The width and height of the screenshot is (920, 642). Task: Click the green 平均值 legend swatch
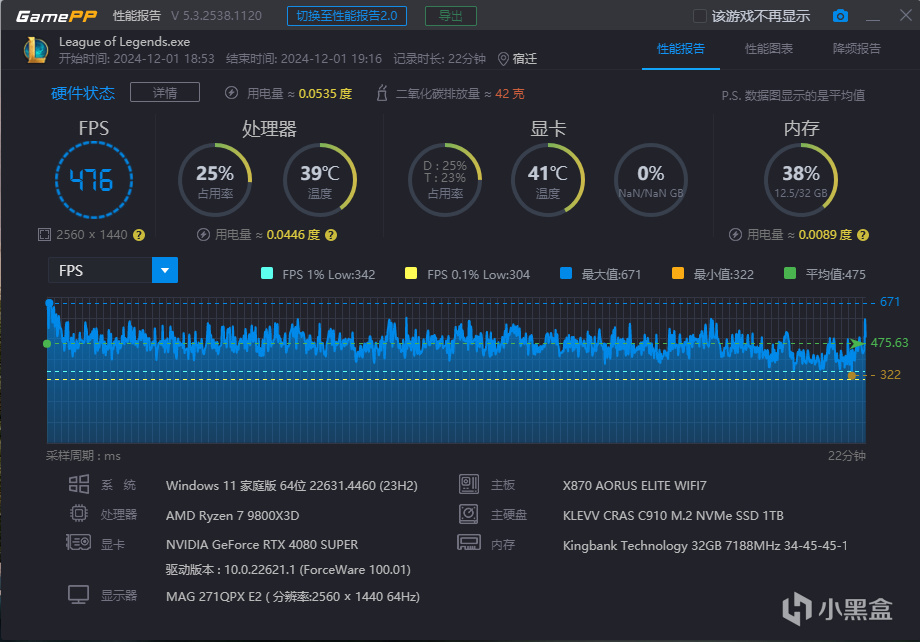point(790,273)
